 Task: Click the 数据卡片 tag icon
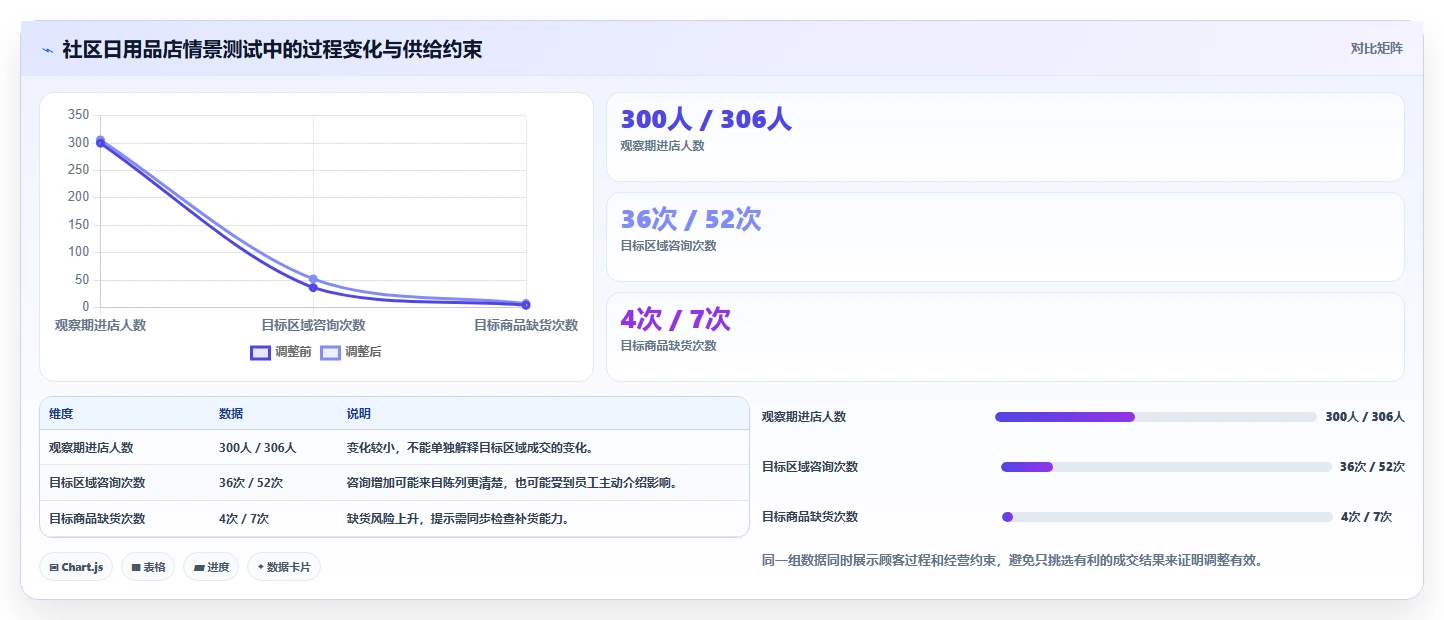pyautogui.click(x=261, y=567)
